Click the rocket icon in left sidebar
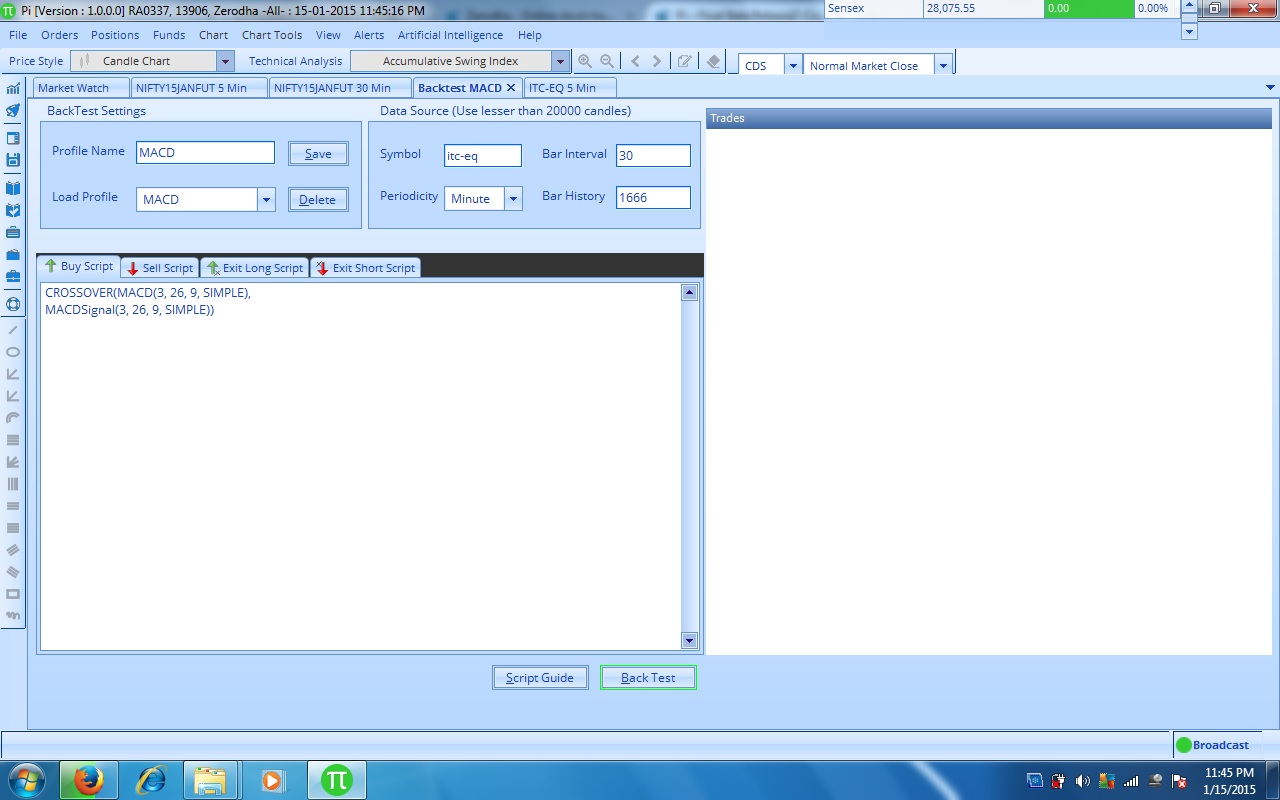1280x800 pixels. click(x=13, y=110)
